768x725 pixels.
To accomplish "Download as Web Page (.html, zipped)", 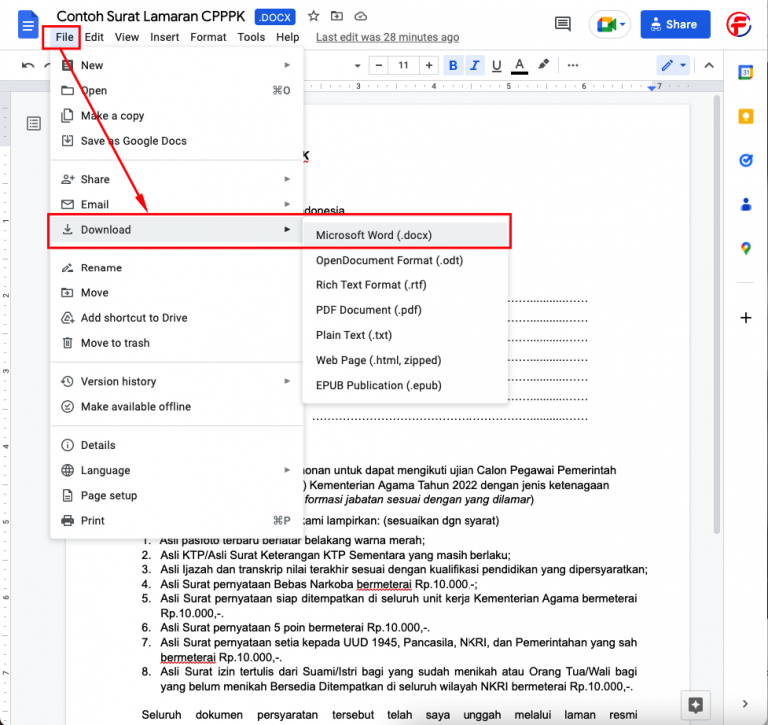I will pos(405,361).
